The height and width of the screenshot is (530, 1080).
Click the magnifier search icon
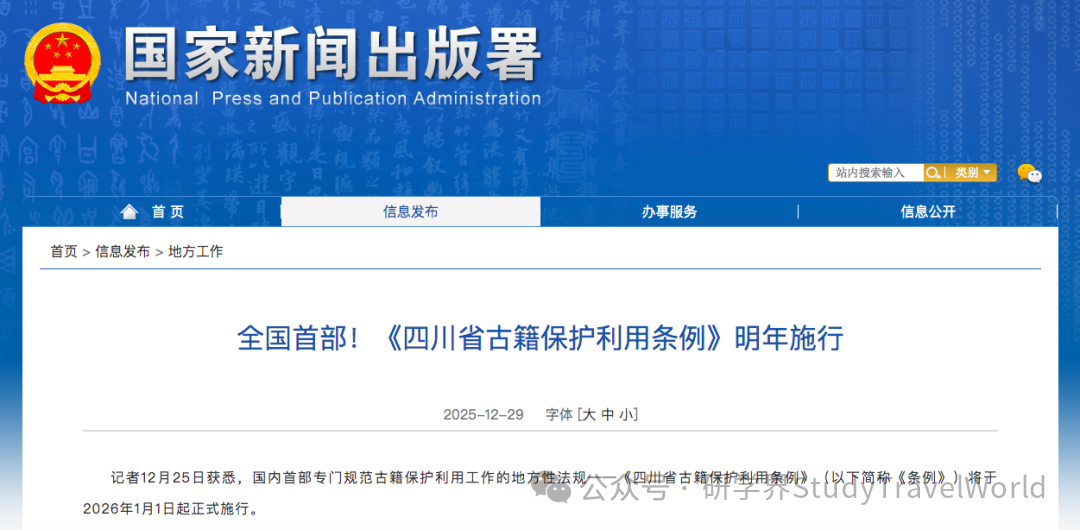coord(932,173)
